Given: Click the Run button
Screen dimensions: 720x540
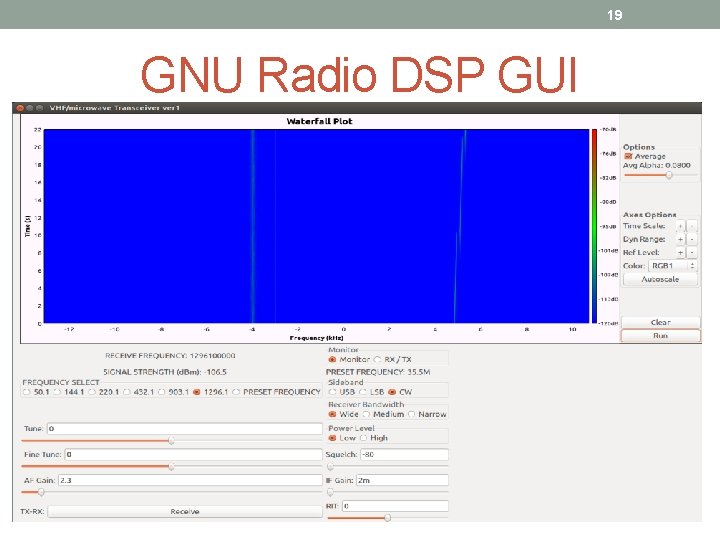Looking at the screenshot, I should click(x=660, y=336).
